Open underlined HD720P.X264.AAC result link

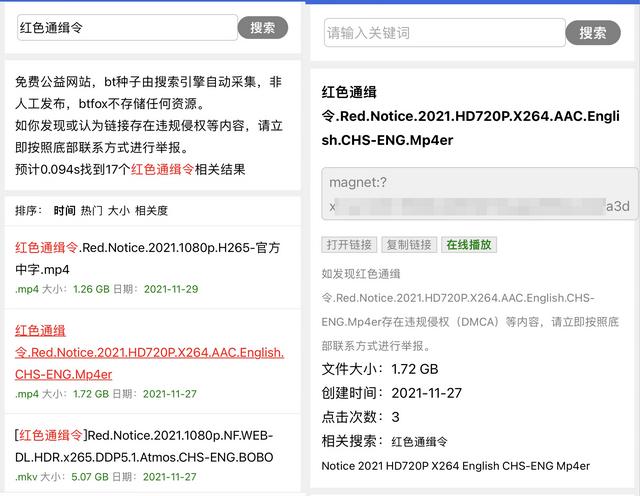149,352
